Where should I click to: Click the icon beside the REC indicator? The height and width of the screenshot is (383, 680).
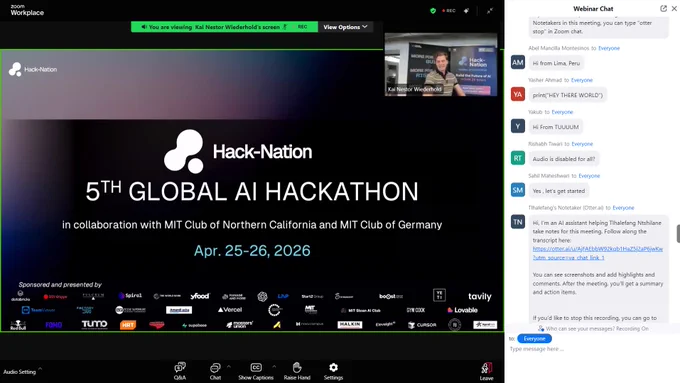tap(467, 11)
